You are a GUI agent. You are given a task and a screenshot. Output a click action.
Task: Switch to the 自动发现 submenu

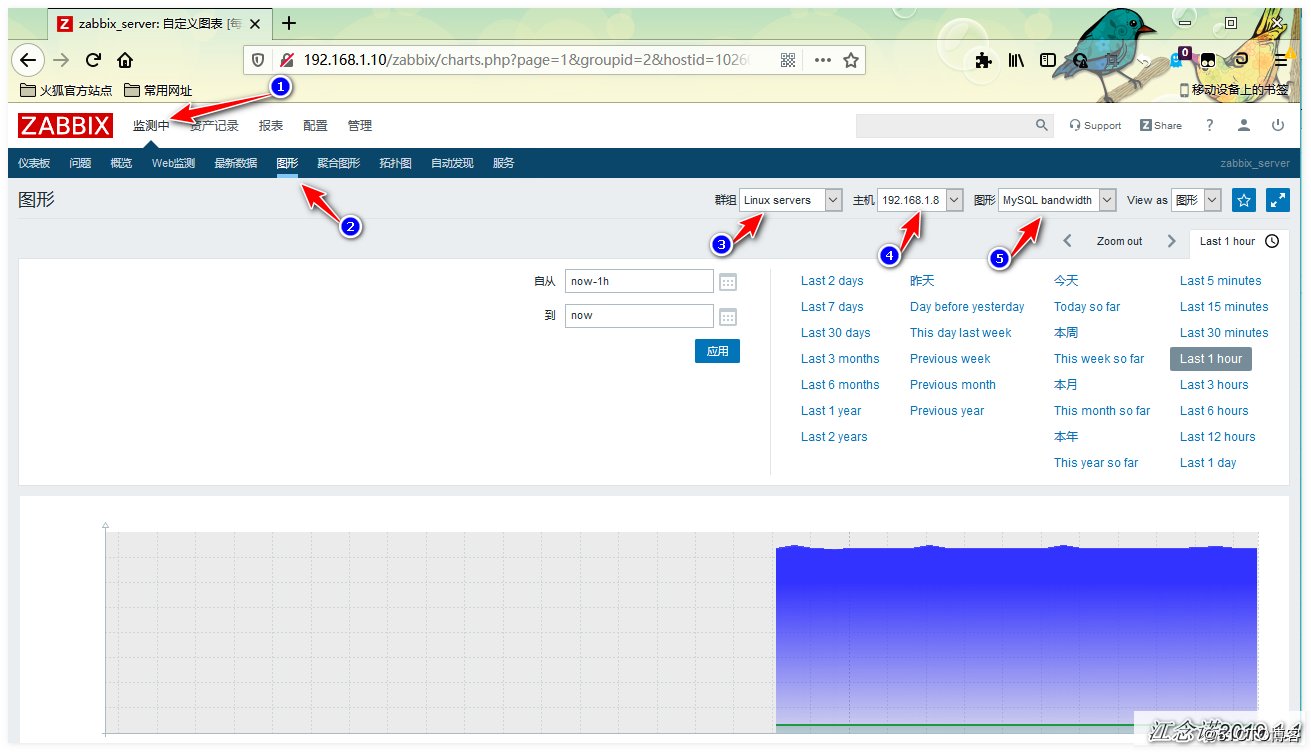452,163
